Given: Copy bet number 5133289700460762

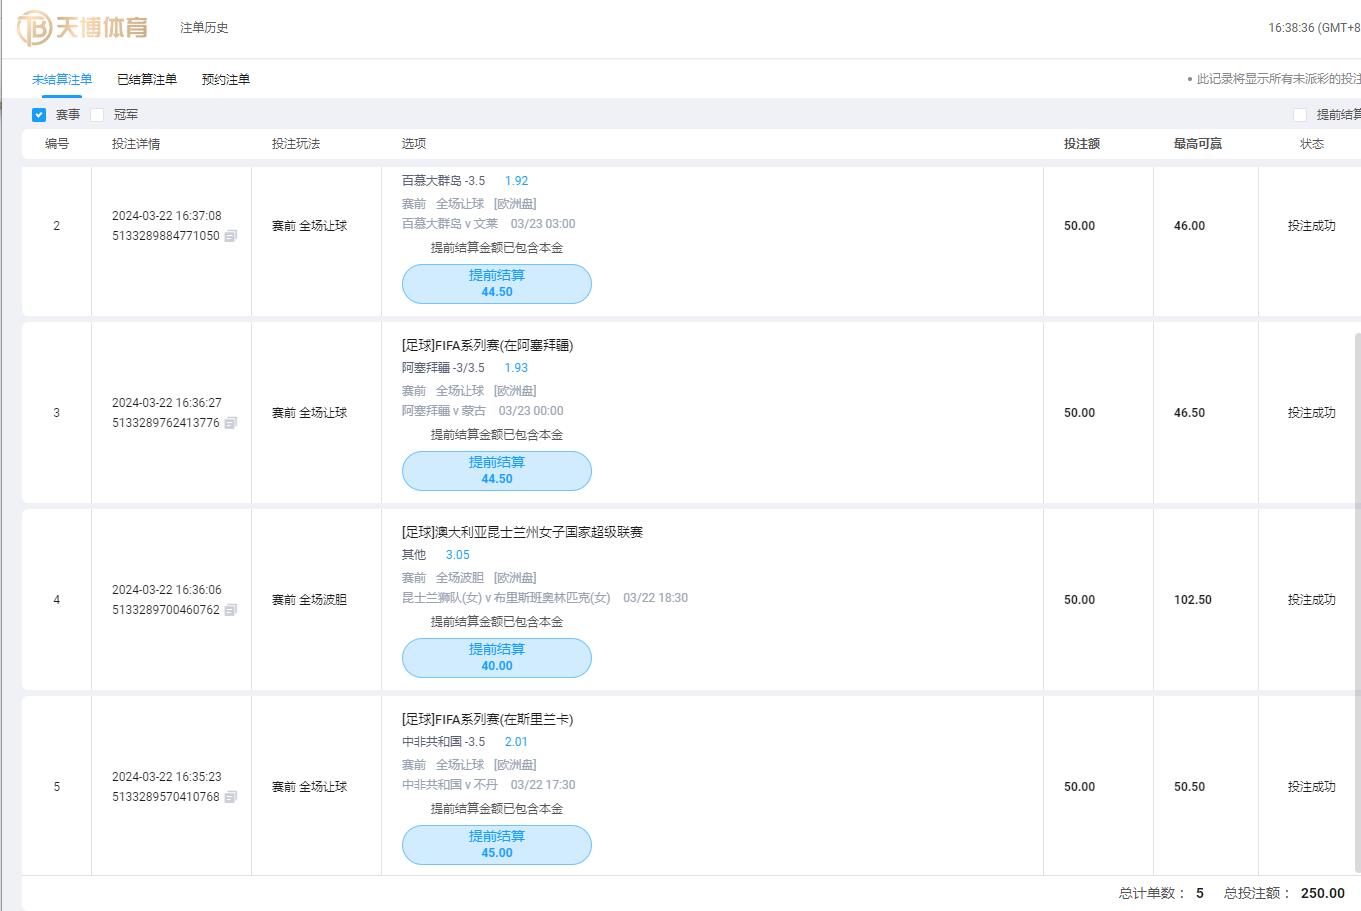Looking at the screenshot, I should 231,610.
